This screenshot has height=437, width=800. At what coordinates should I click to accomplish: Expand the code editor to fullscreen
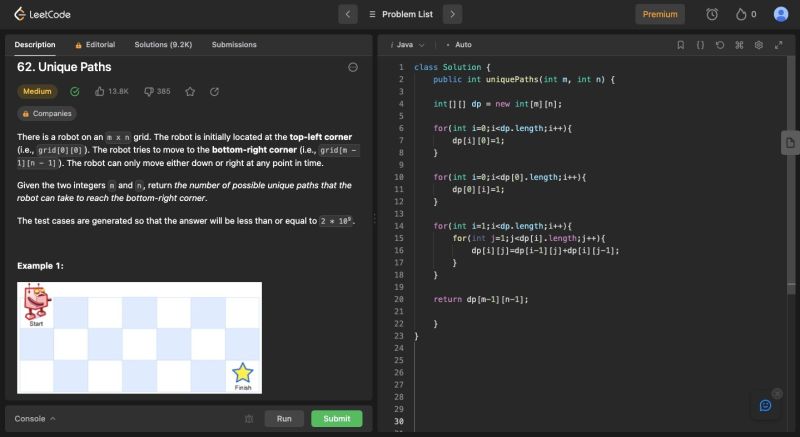[x=778, y=45]
